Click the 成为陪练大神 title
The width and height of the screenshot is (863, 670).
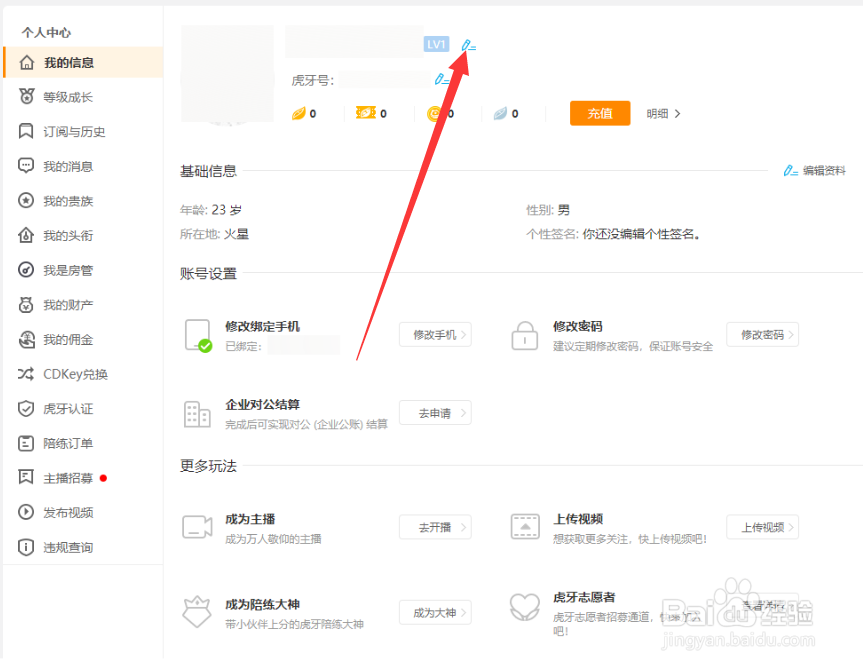click(x=263, y=604)
